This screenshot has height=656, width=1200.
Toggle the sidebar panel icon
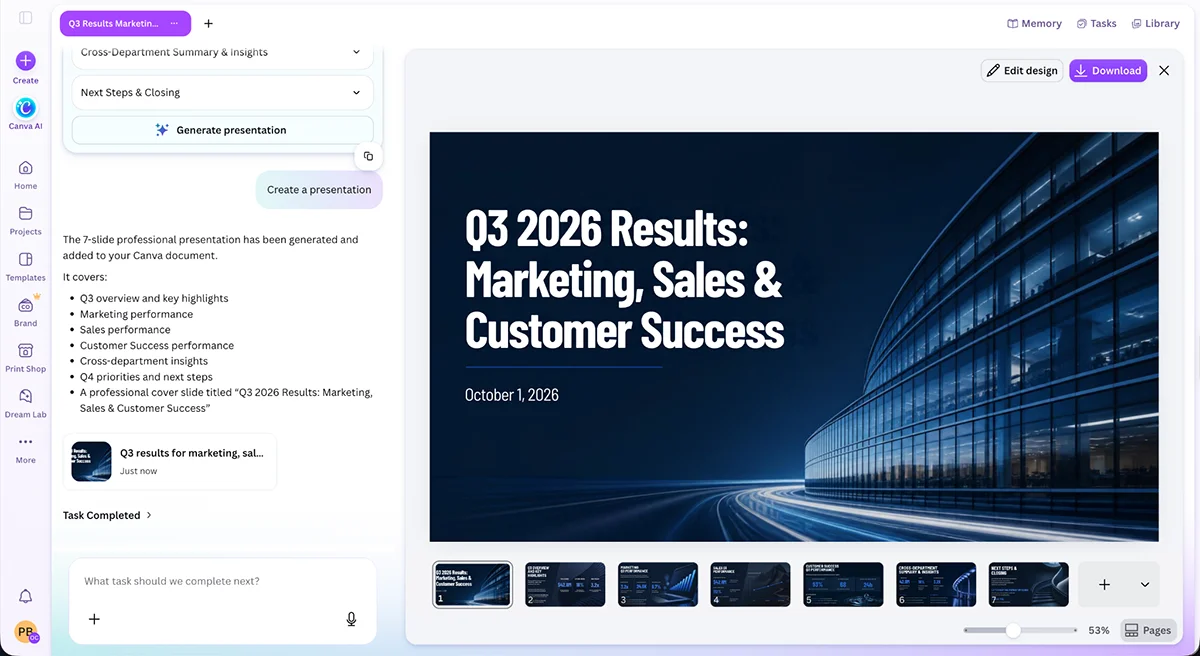(26, 18)
